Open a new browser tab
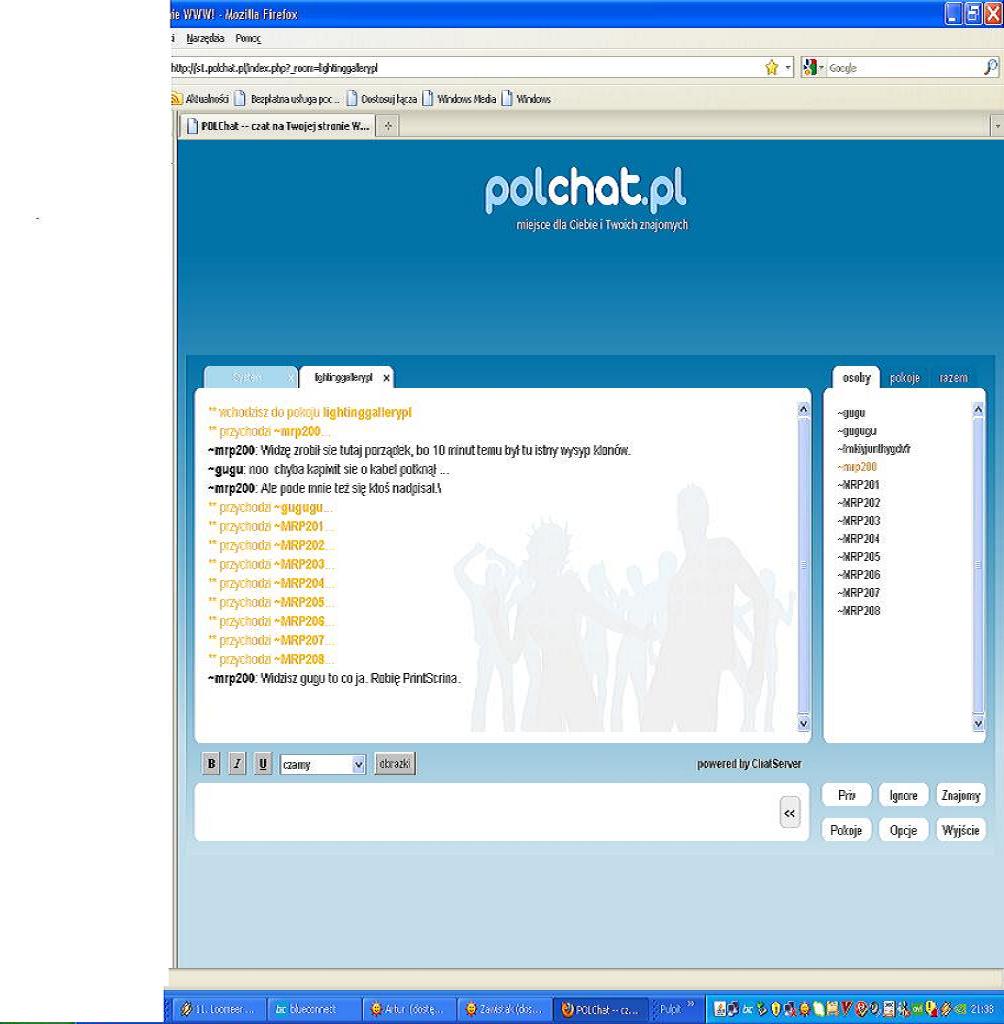This screenshot has width=1004, height=1024. coord(388,126)
